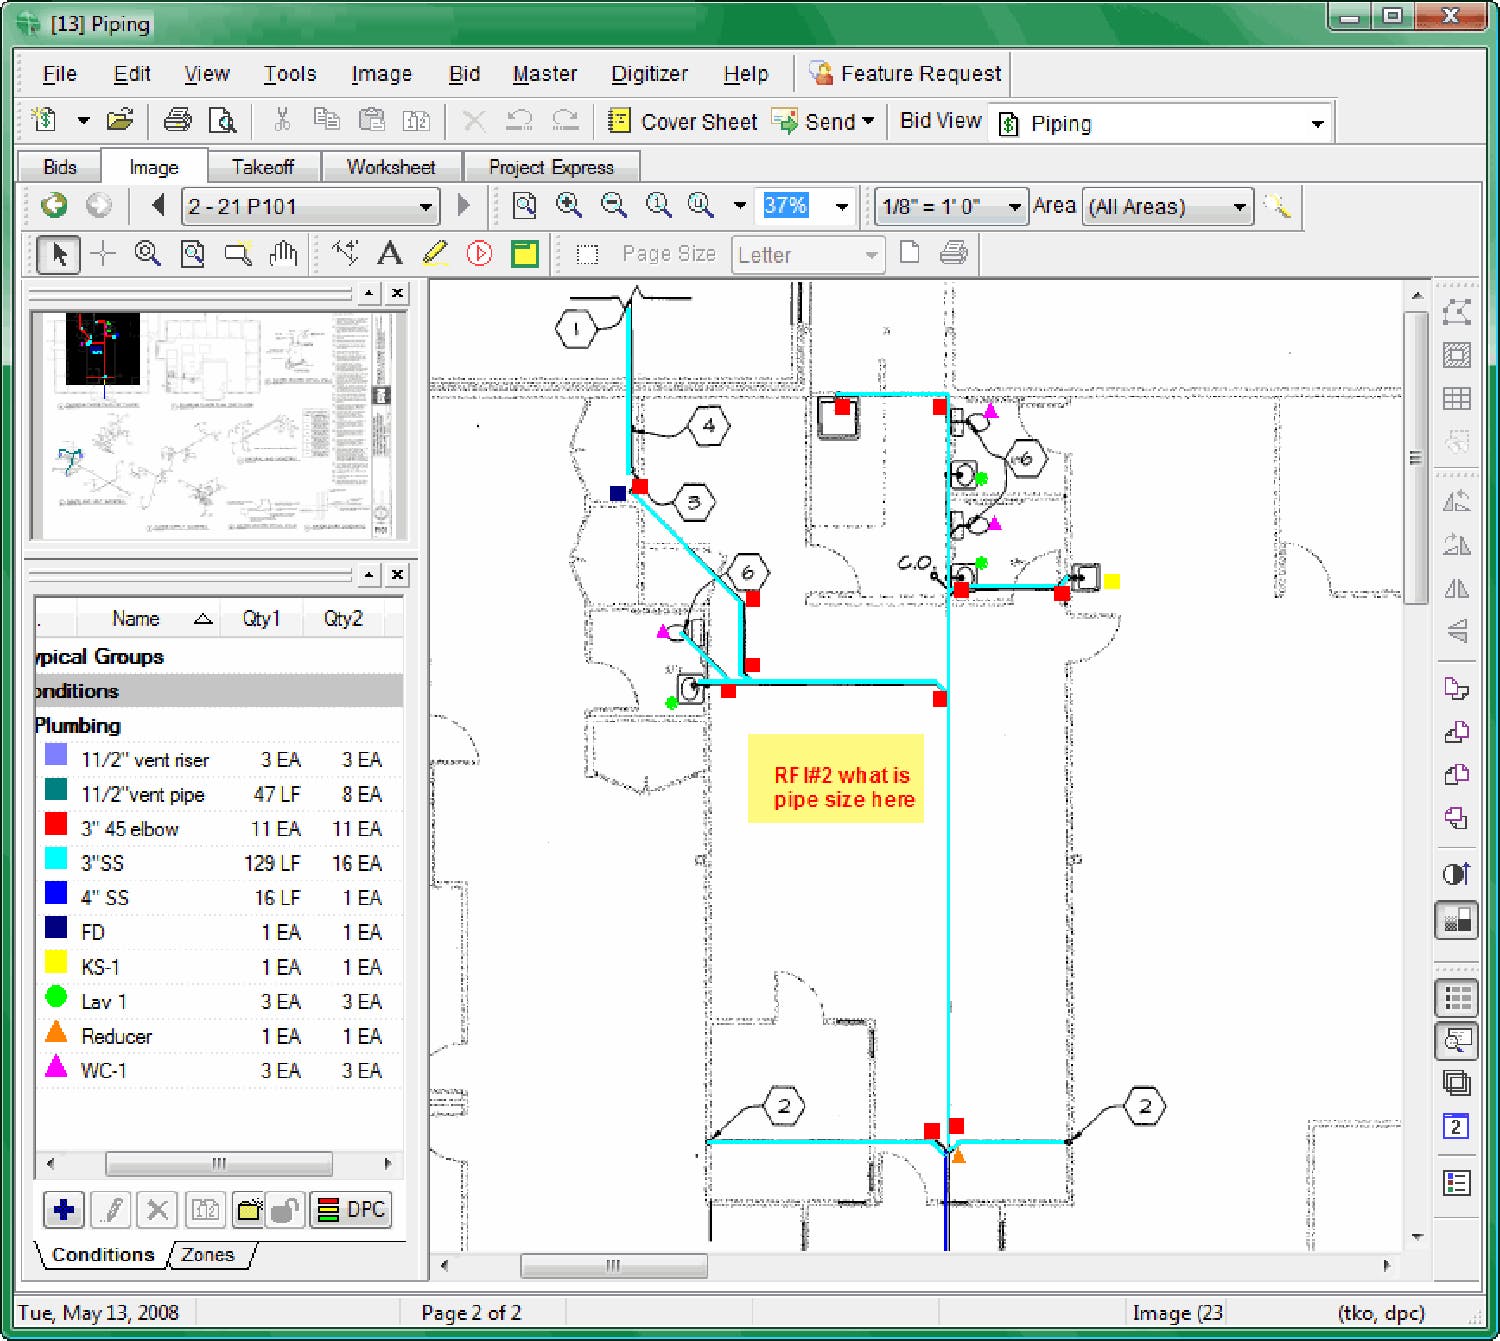Go to next page arrow
1500x1341 pixels.
[x=463, y=206]
